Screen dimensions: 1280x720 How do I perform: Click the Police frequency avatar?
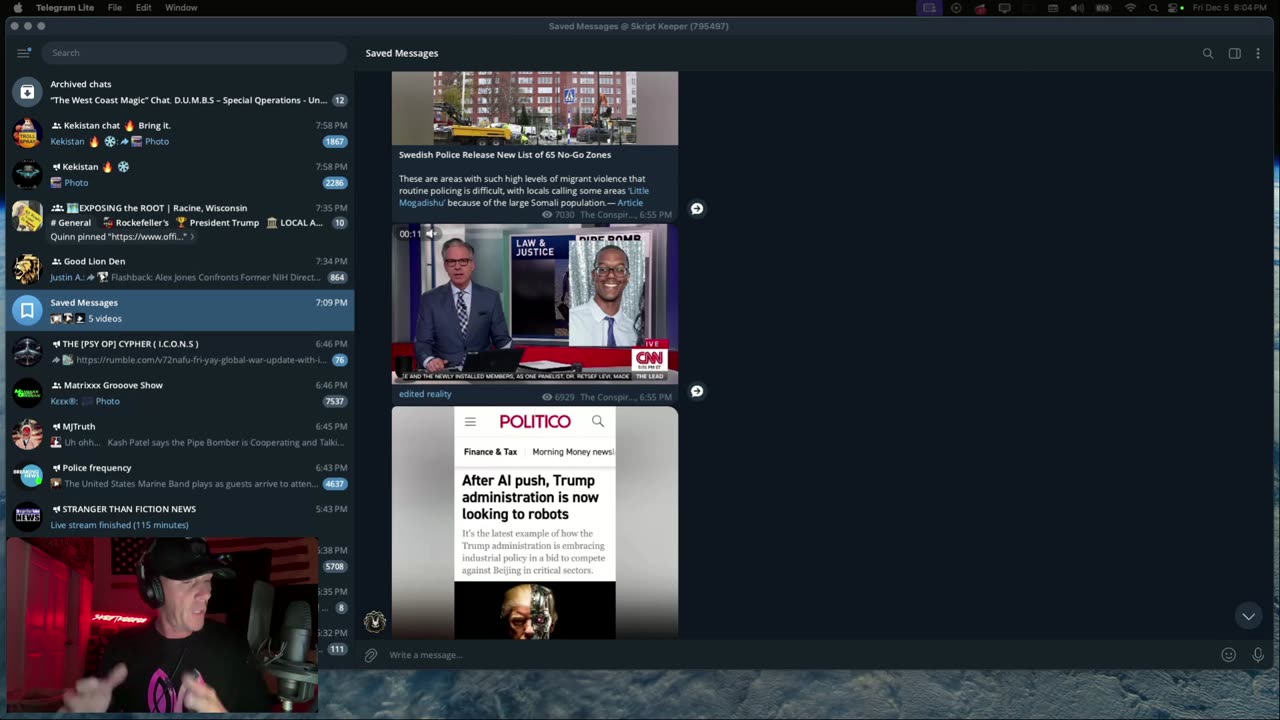pos(27,475)
